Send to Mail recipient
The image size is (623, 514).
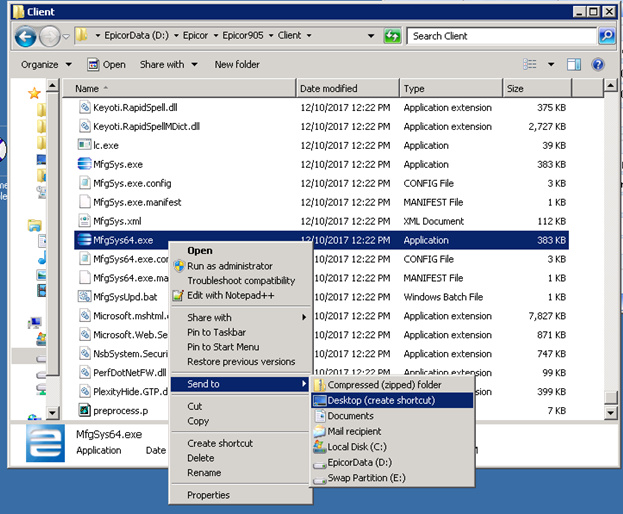pyautogui.click(x=392, y=431)
